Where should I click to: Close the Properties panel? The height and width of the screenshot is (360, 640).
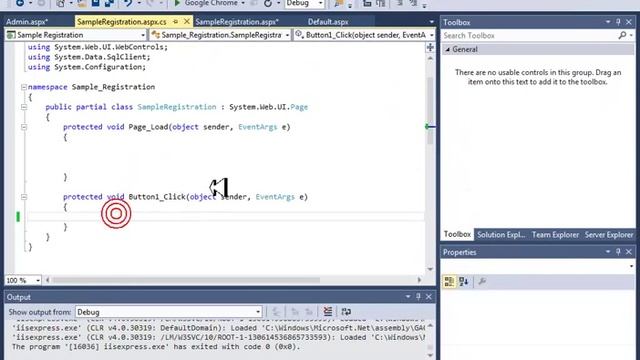coord(629,252)
